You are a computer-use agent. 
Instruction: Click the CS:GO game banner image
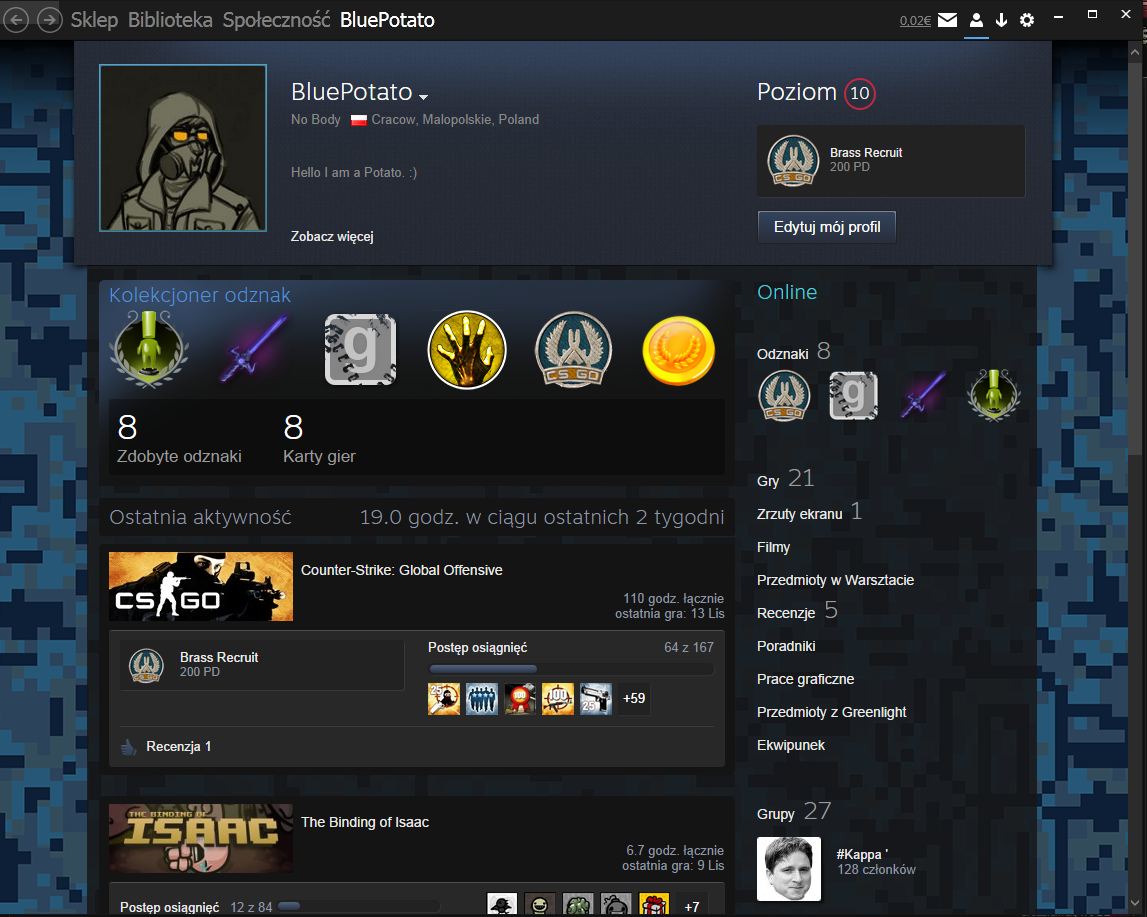[201, 586]
